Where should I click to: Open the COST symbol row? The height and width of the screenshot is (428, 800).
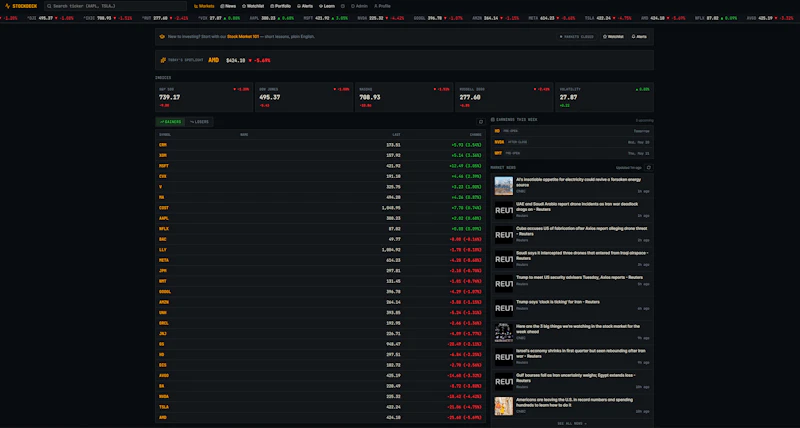320,208
